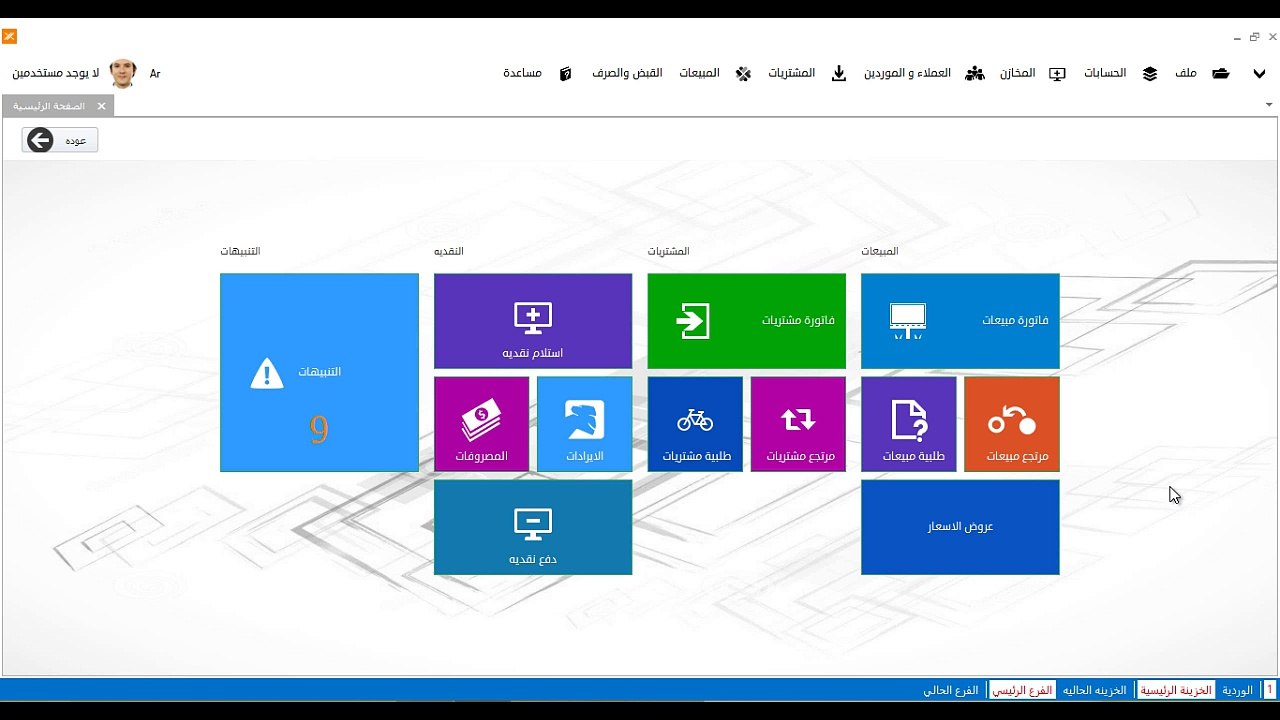1280x720 pixels.
Task: Open the tab list dropdown arrow
Action: (1269, 105)
